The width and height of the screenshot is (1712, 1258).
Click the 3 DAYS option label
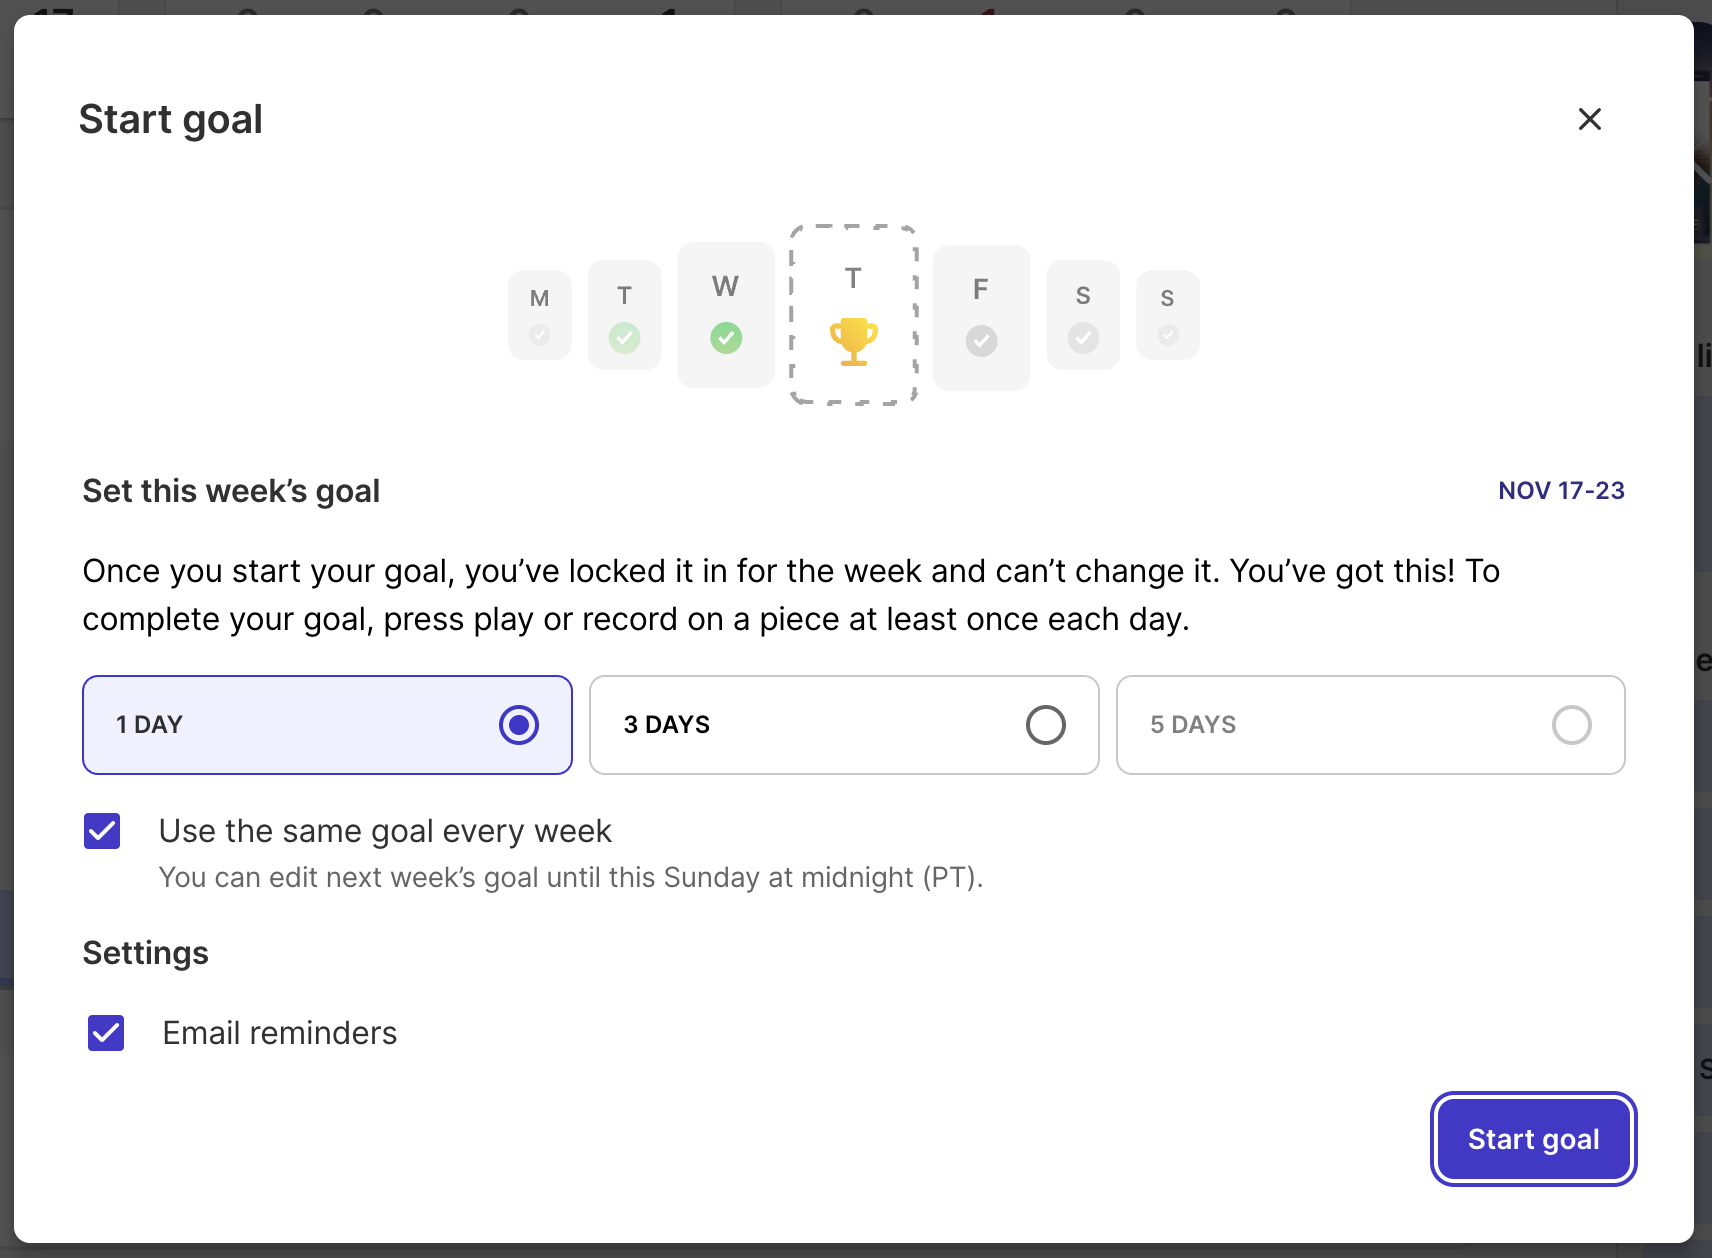click(667, 725)
